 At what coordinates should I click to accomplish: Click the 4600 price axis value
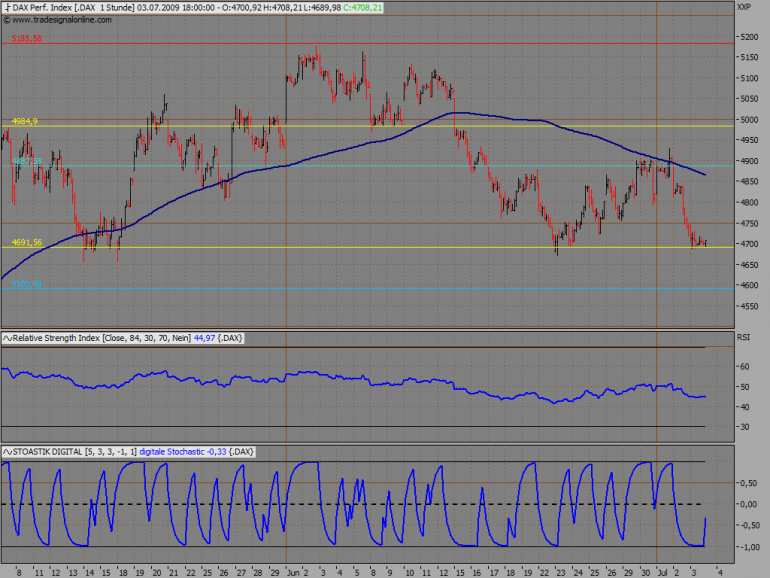coord(748,285)
